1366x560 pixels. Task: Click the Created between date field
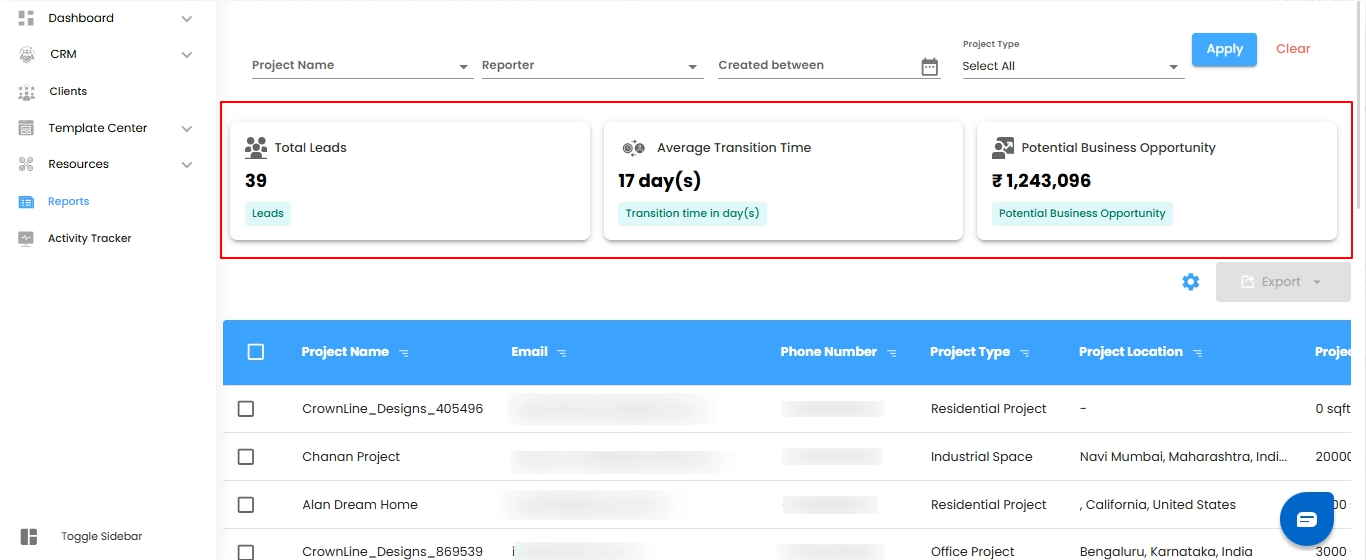tap(815, 66)
